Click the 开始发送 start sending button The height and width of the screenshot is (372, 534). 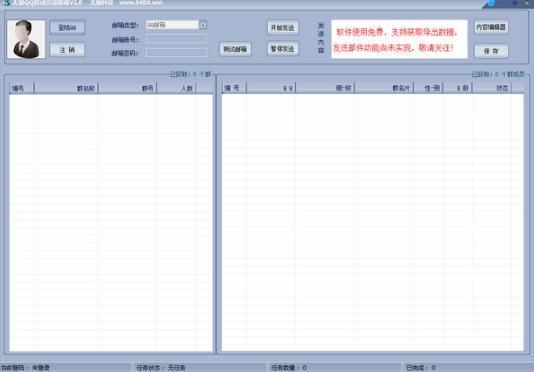tap(283, 28)
